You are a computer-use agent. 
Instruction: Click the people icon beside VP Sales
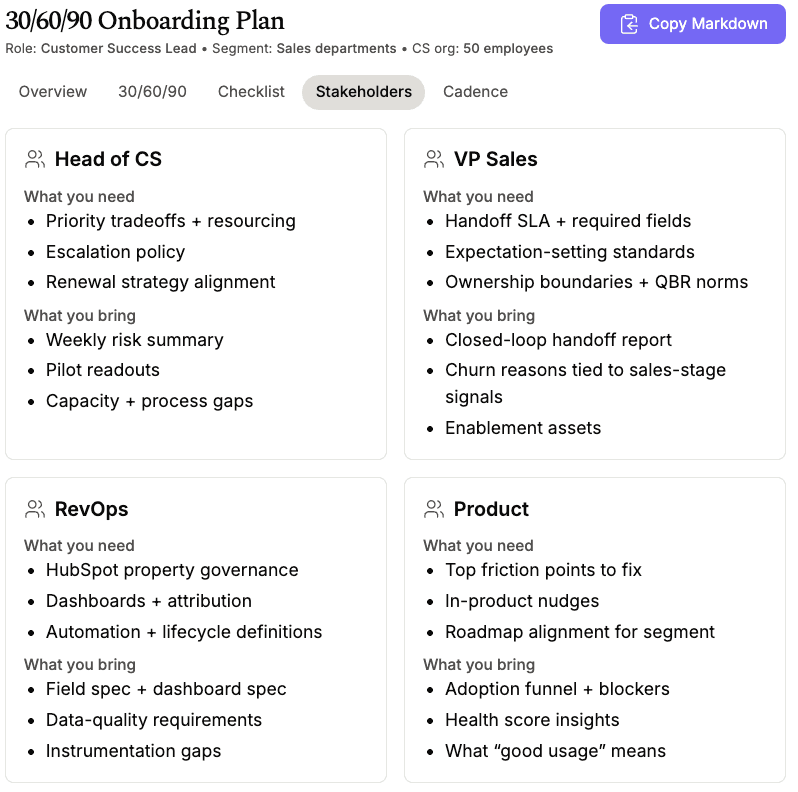(x=434, y=159)
